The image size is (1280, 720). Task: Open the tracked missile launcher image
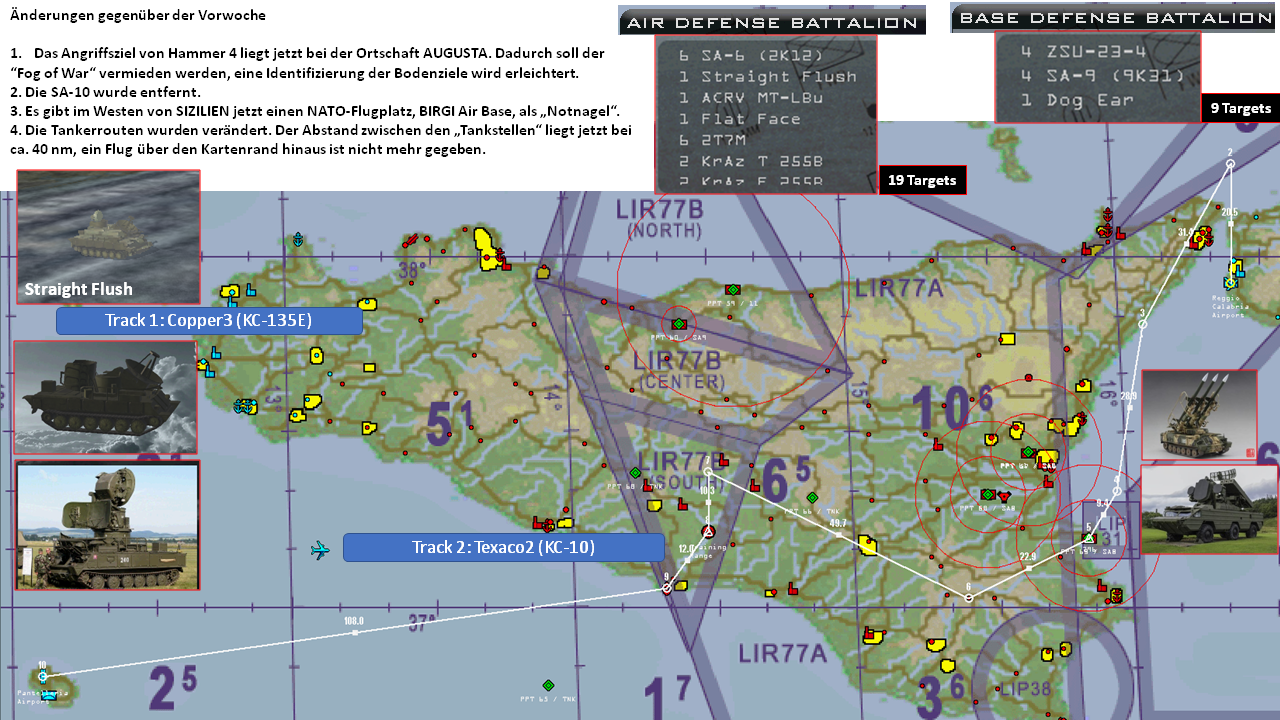(x=1197, y=415)
